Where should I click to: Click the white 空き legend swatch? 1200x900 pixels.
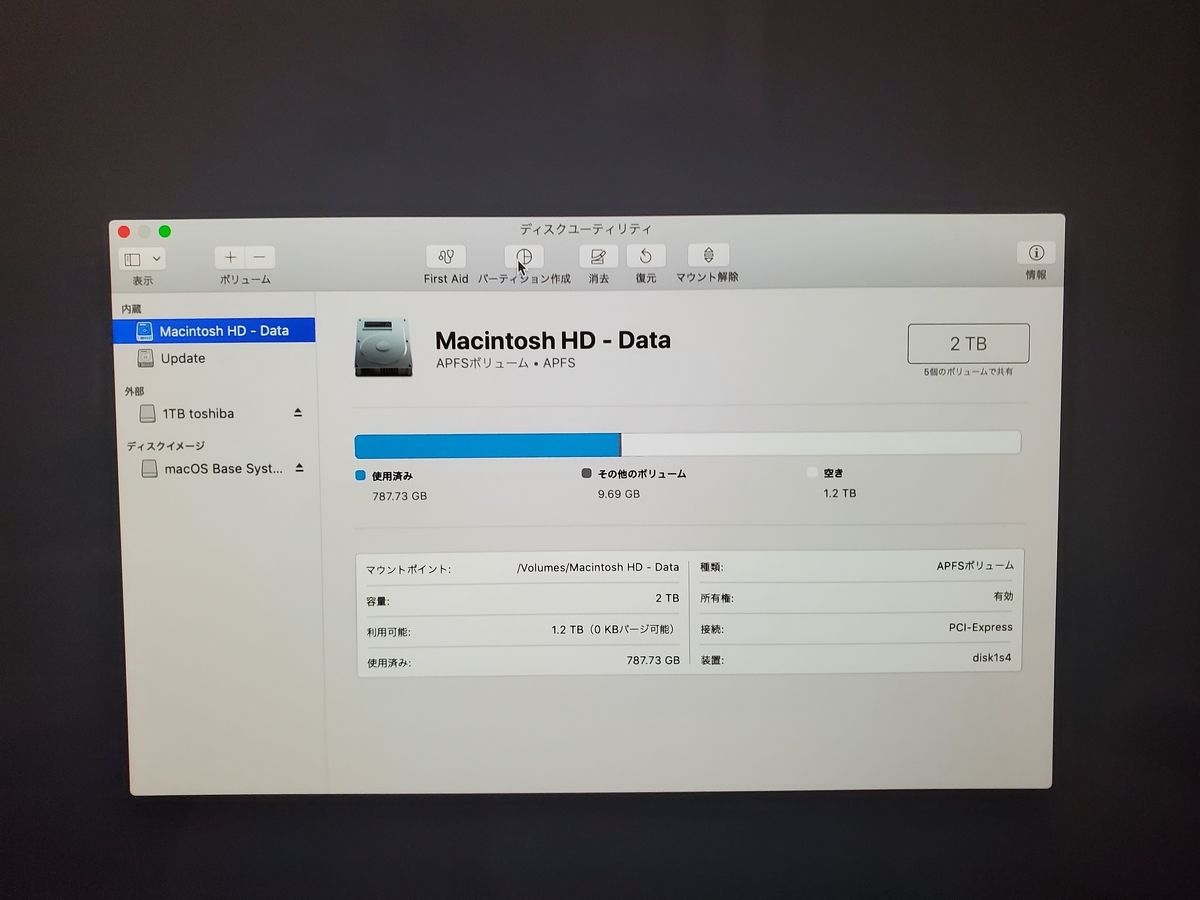(812, 472)
